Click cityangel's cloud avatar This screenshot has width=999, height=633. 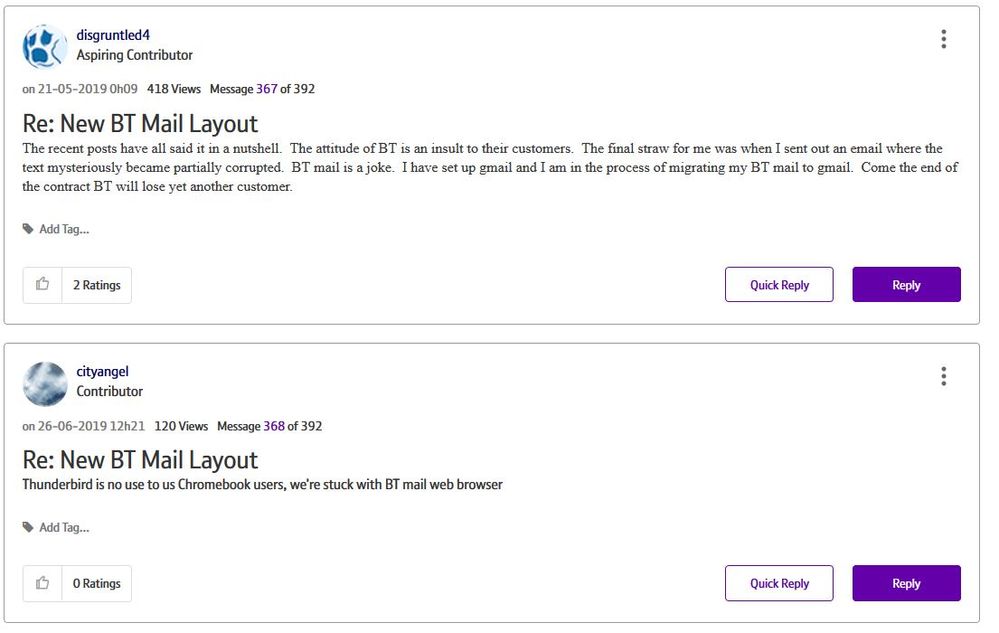[45, 383]
